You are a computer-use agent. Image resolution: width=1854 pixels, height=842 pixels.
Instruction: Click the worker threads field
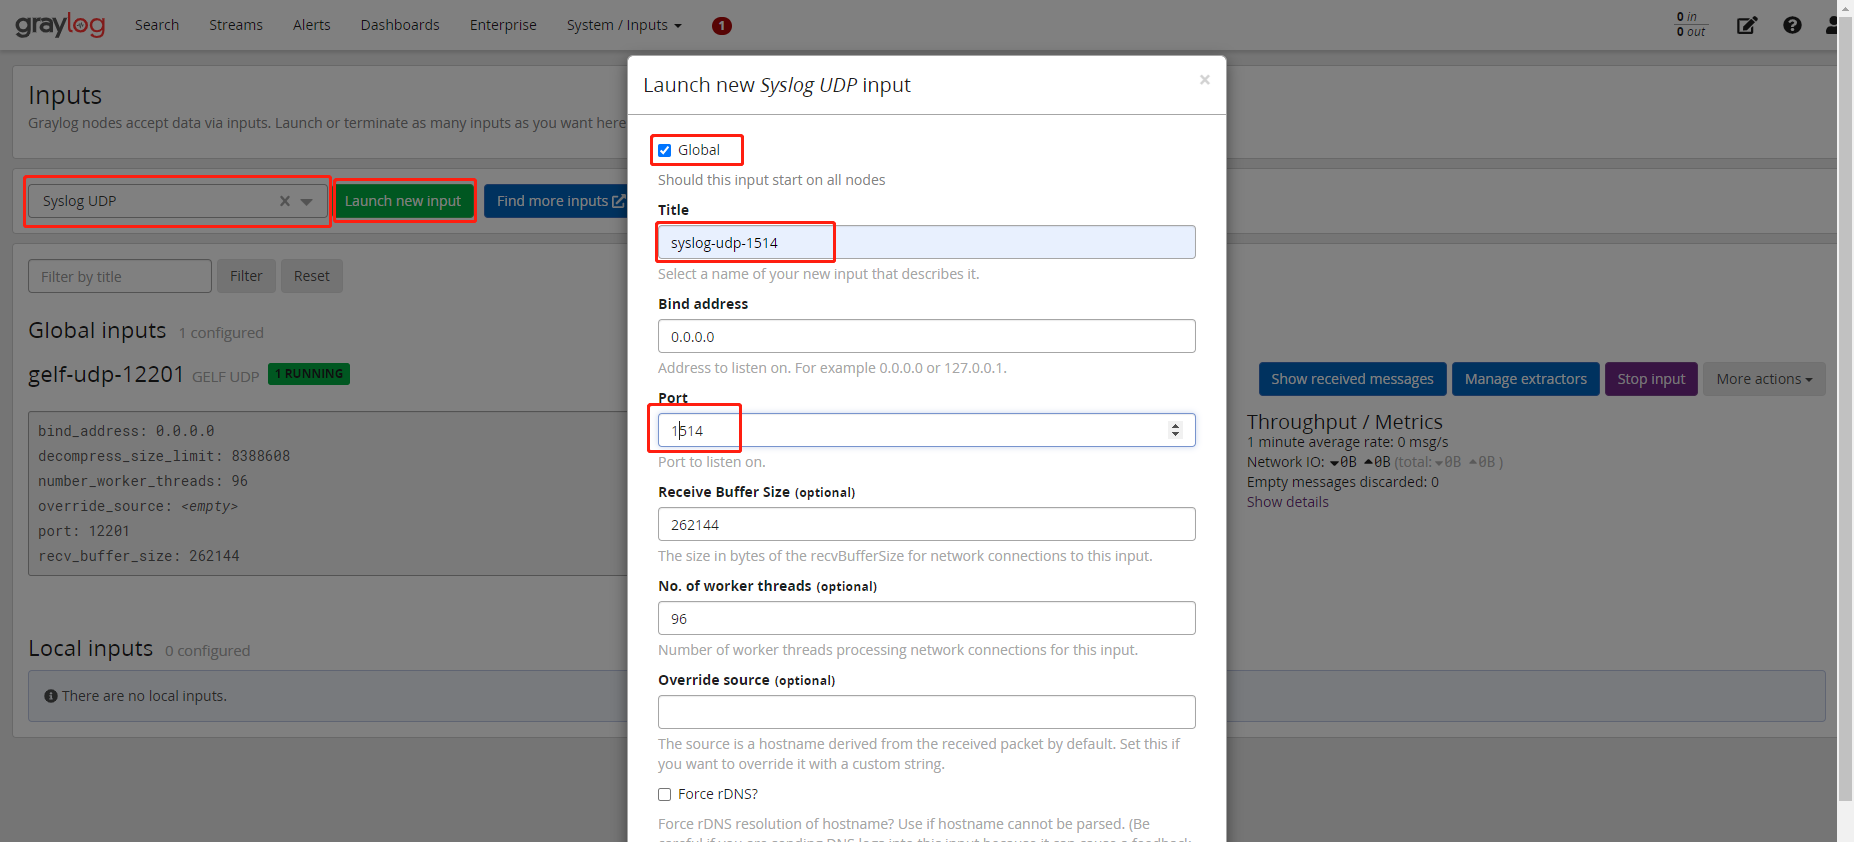(x=926, y=618)
